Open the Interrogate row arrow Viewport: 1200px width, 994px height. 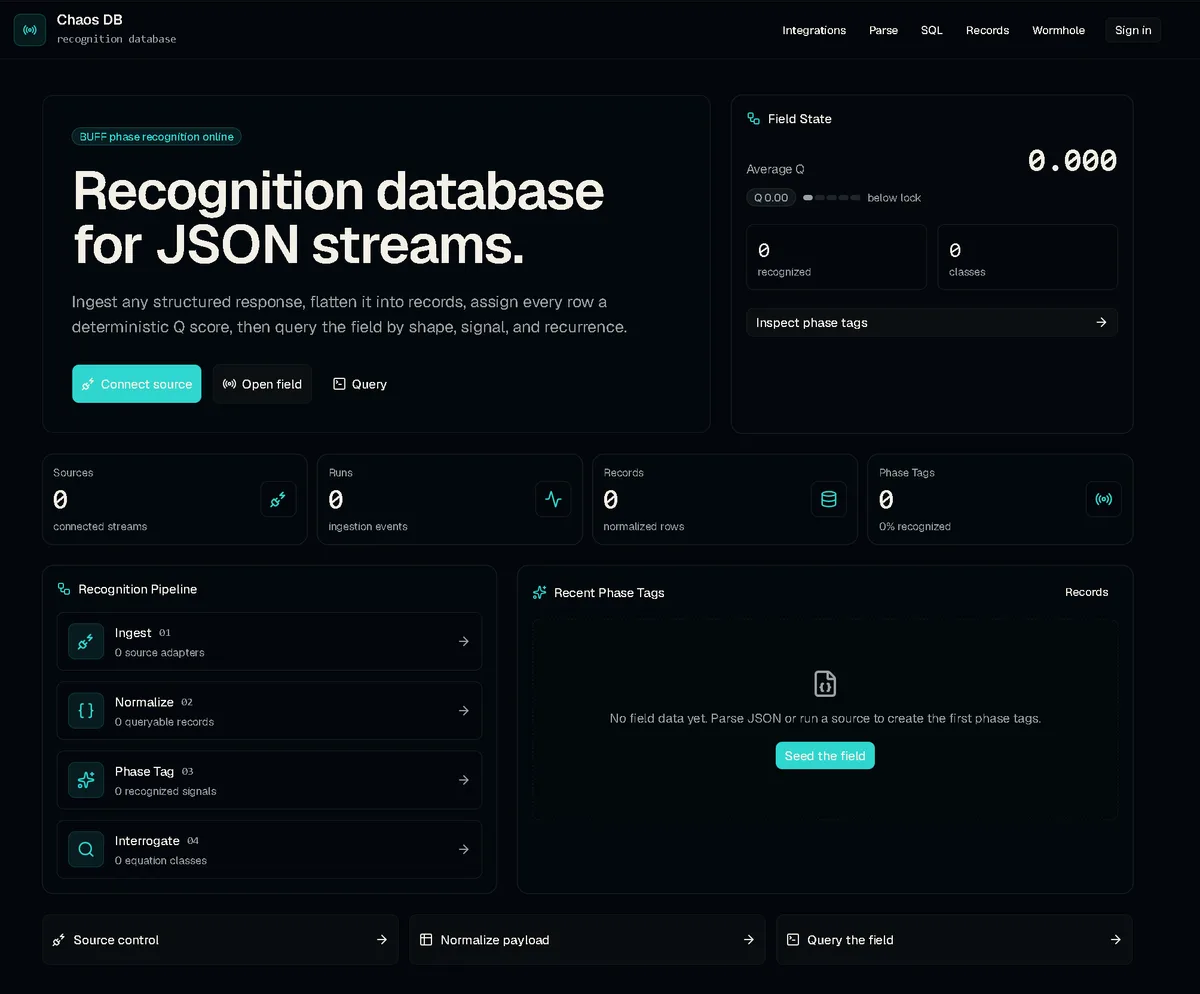pos(464,850)
